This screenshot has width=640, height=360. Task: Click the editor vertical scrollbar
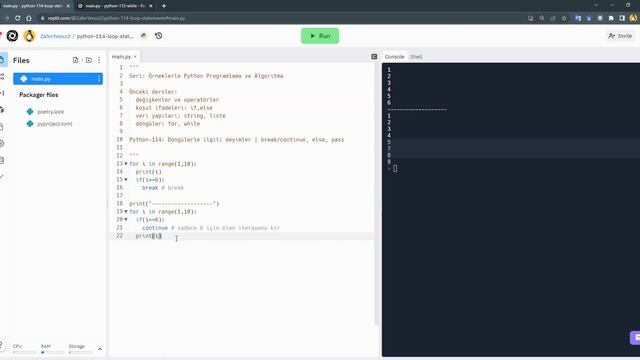pyautogui.click(x=376, y=194)
